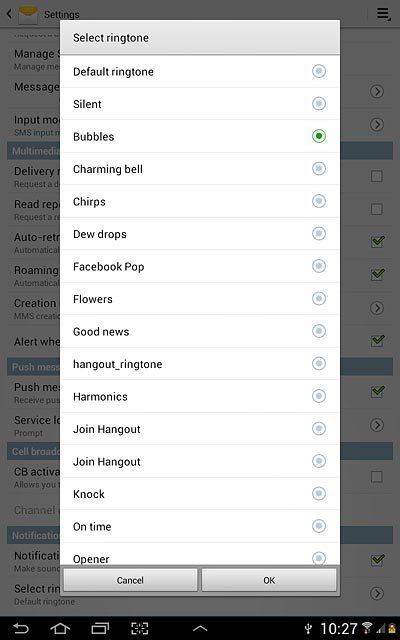Viewport: 400px width, 640px height.
Task: Confirm the ringtone with OK
Action: click(x=269, y=580)
